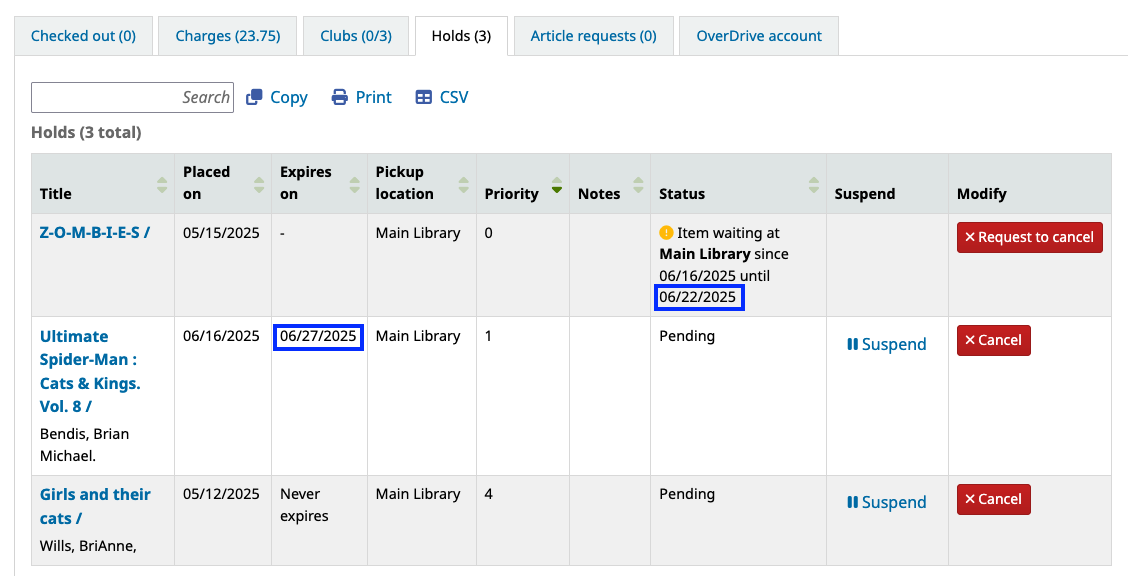Sort holds by Title column arrows
1128x576 pixels.
click(x=162, y=184)
